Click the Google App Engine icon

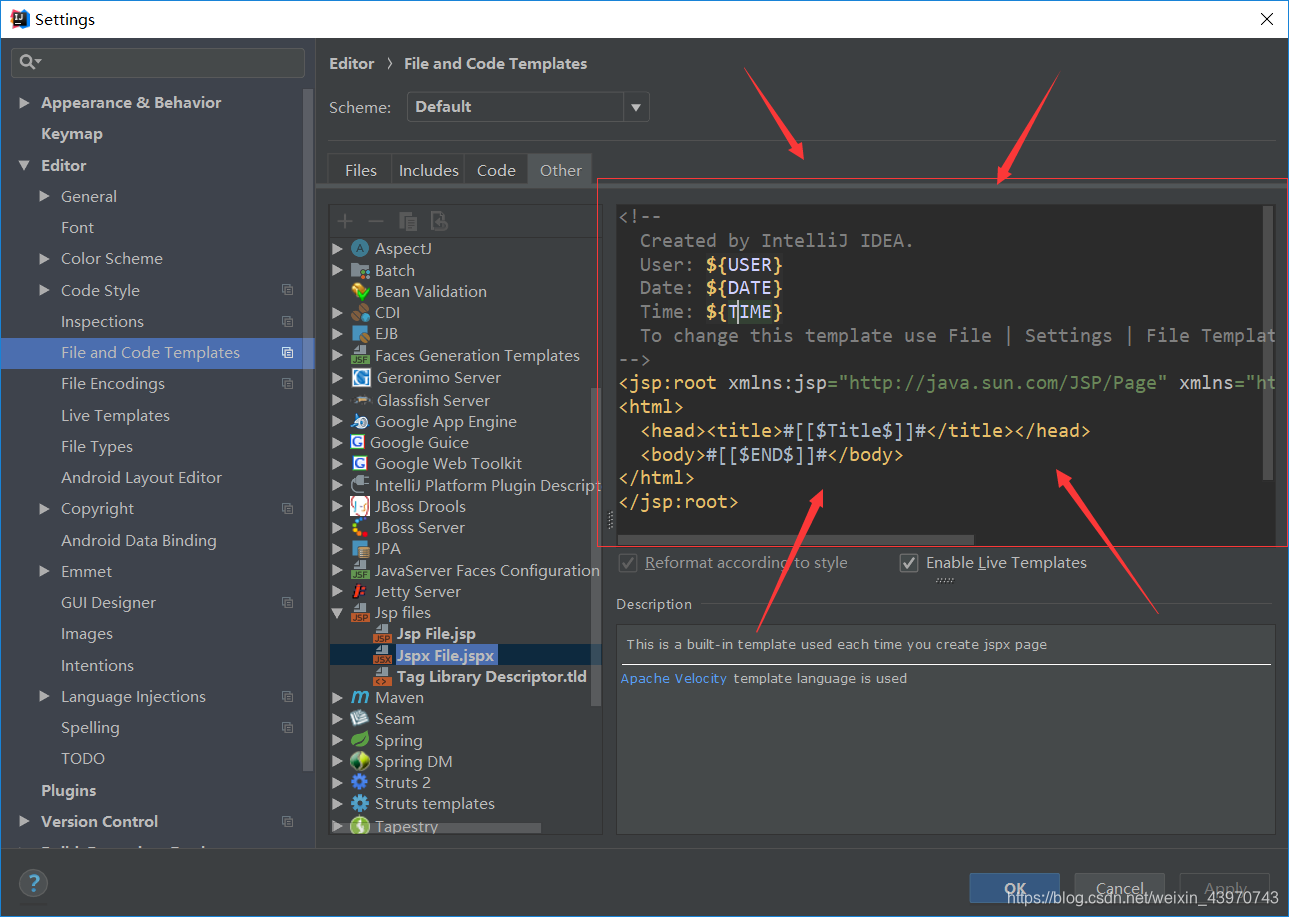point(360,422)
